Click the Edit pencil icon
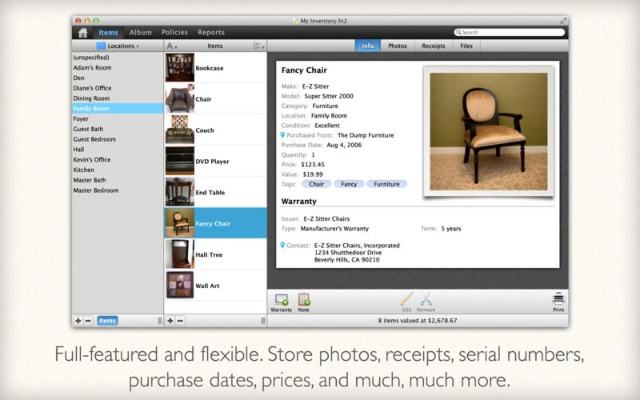The width and height of the screenshot is (640, 400). (406, 301)
